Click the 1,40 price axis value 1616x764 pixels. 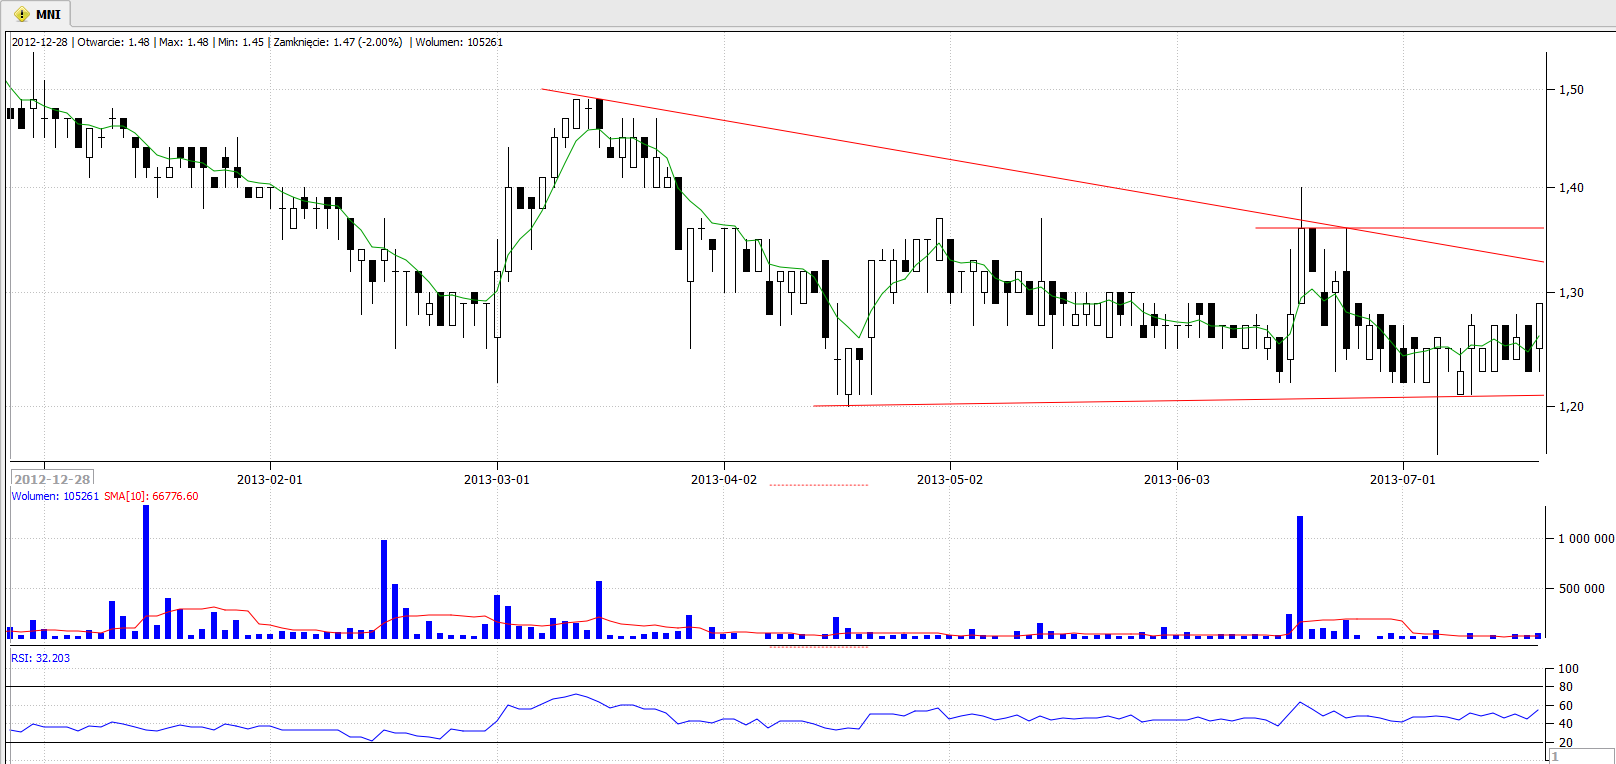point(1571,188)
